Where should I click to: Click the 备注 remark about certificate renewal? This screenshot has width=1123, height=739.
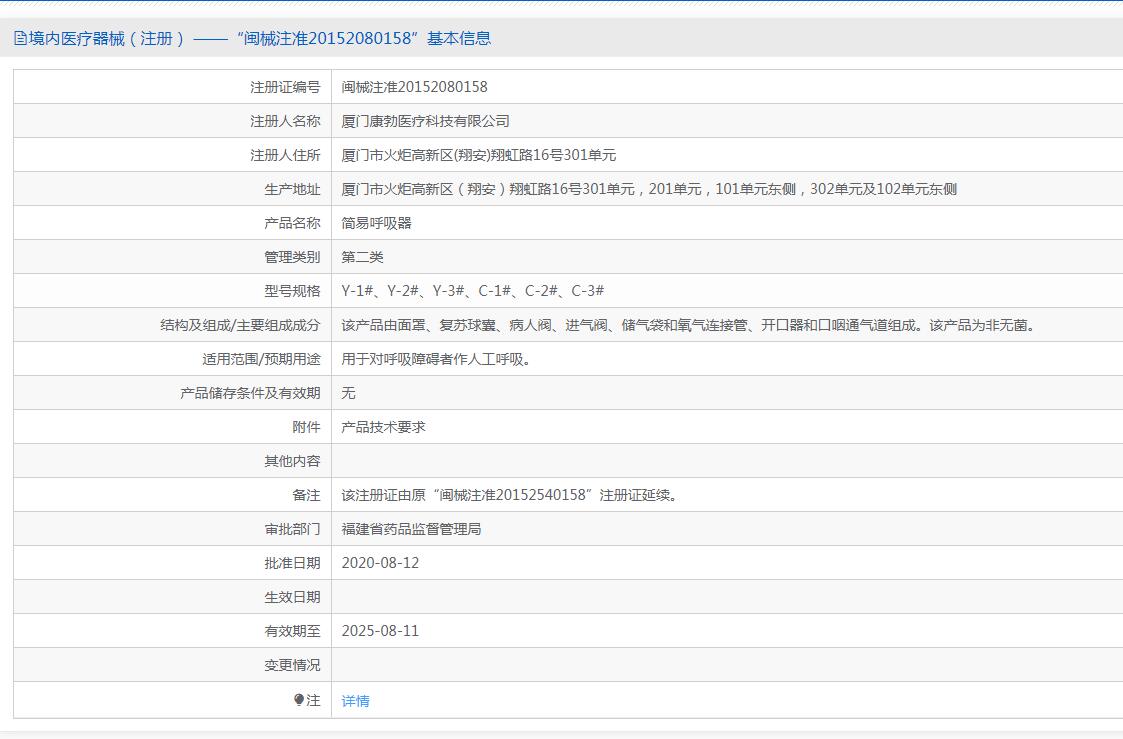point(509,495)
